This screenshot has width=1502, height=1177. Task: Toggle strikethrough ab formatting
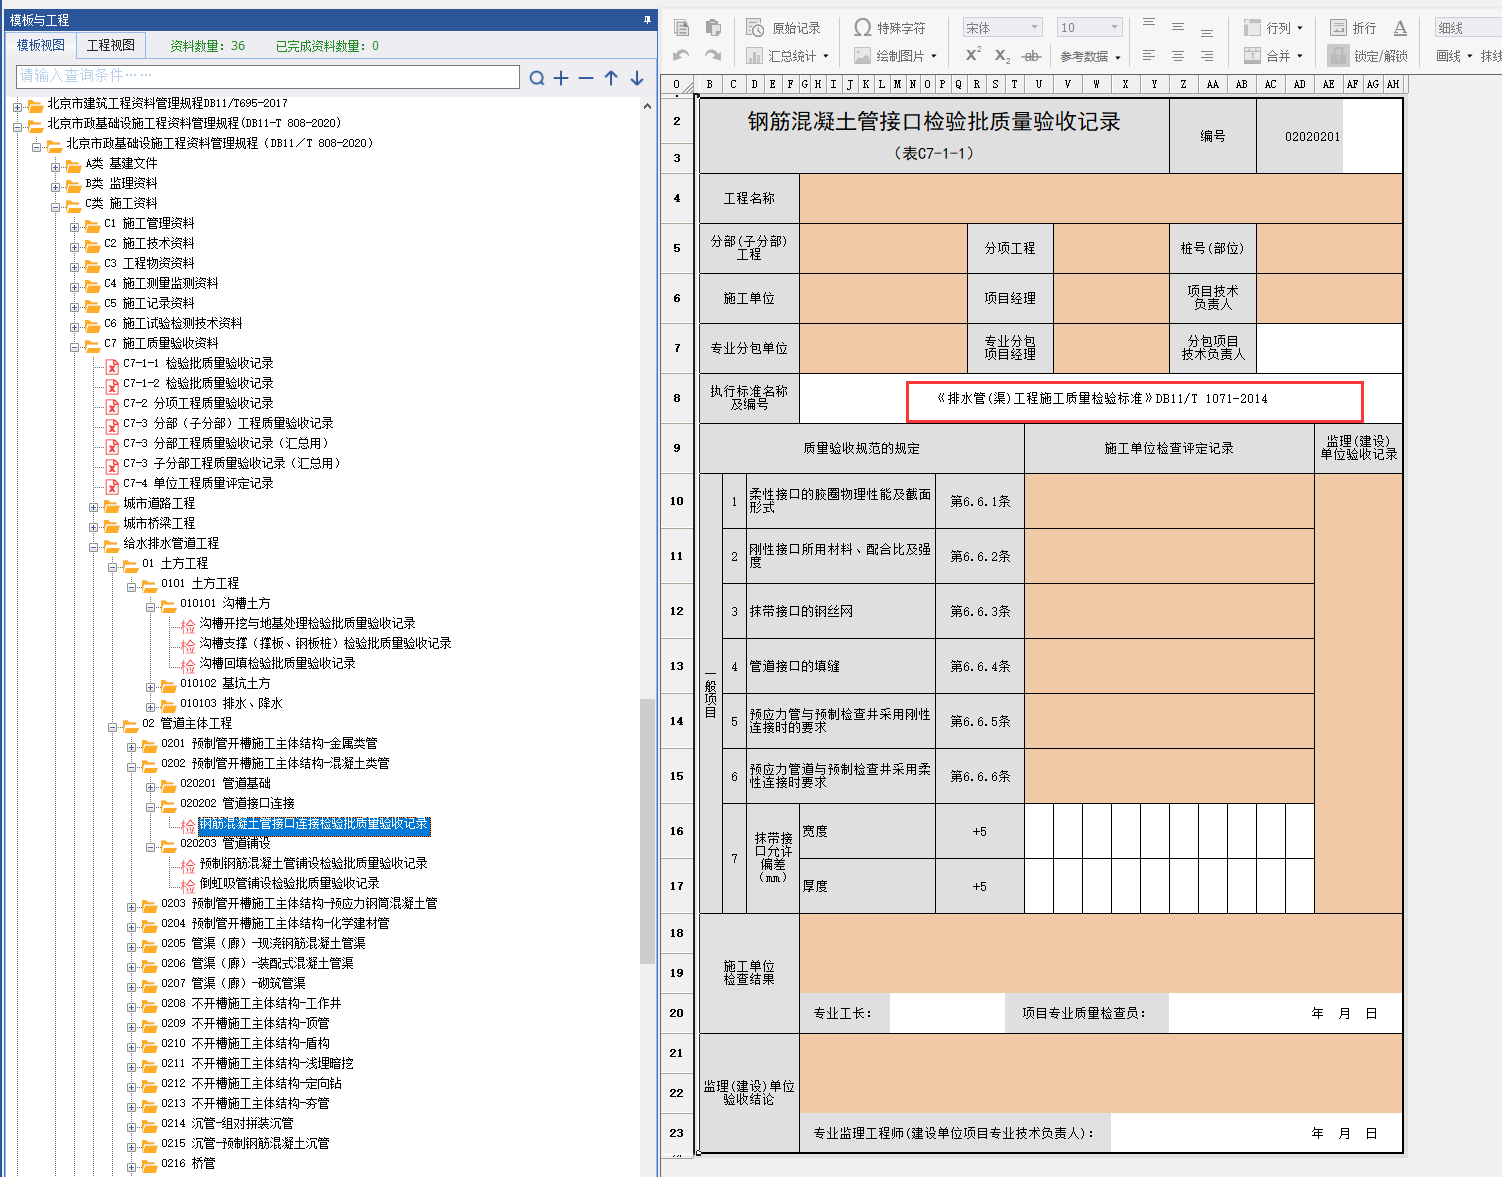[1032, 56]
